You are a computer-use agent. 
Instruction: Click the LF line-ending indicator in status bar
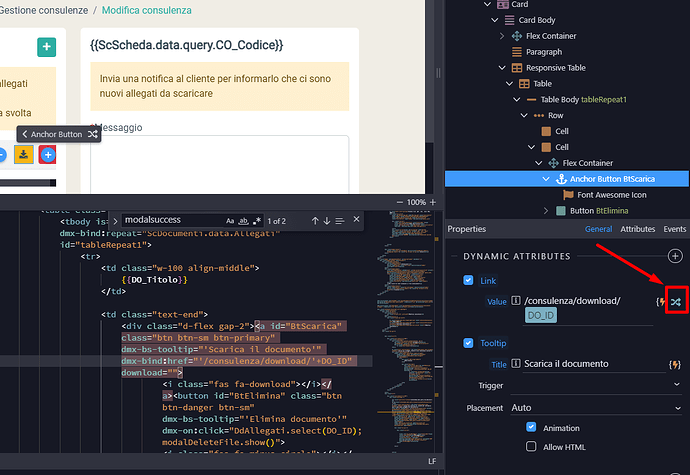point(432,461)
